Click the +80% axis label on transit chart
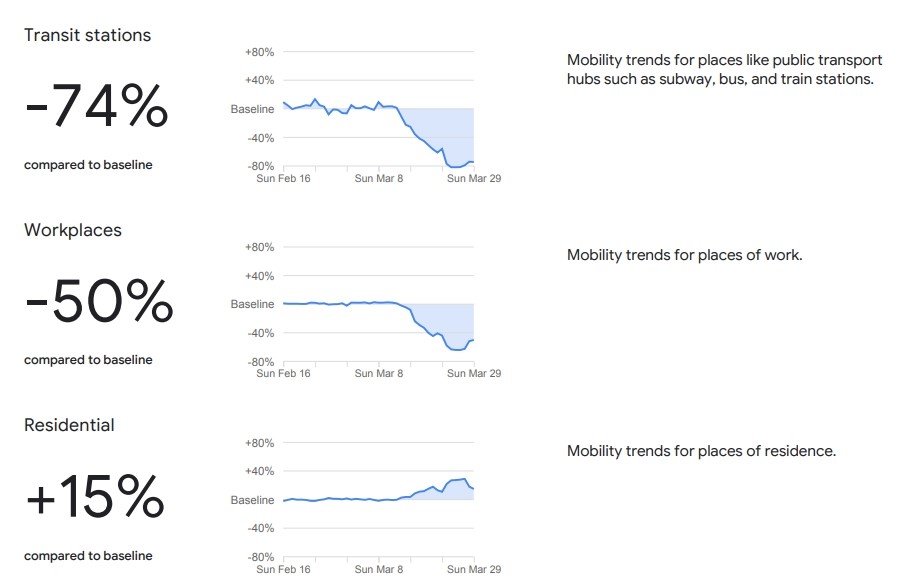 tap(260, 52)
